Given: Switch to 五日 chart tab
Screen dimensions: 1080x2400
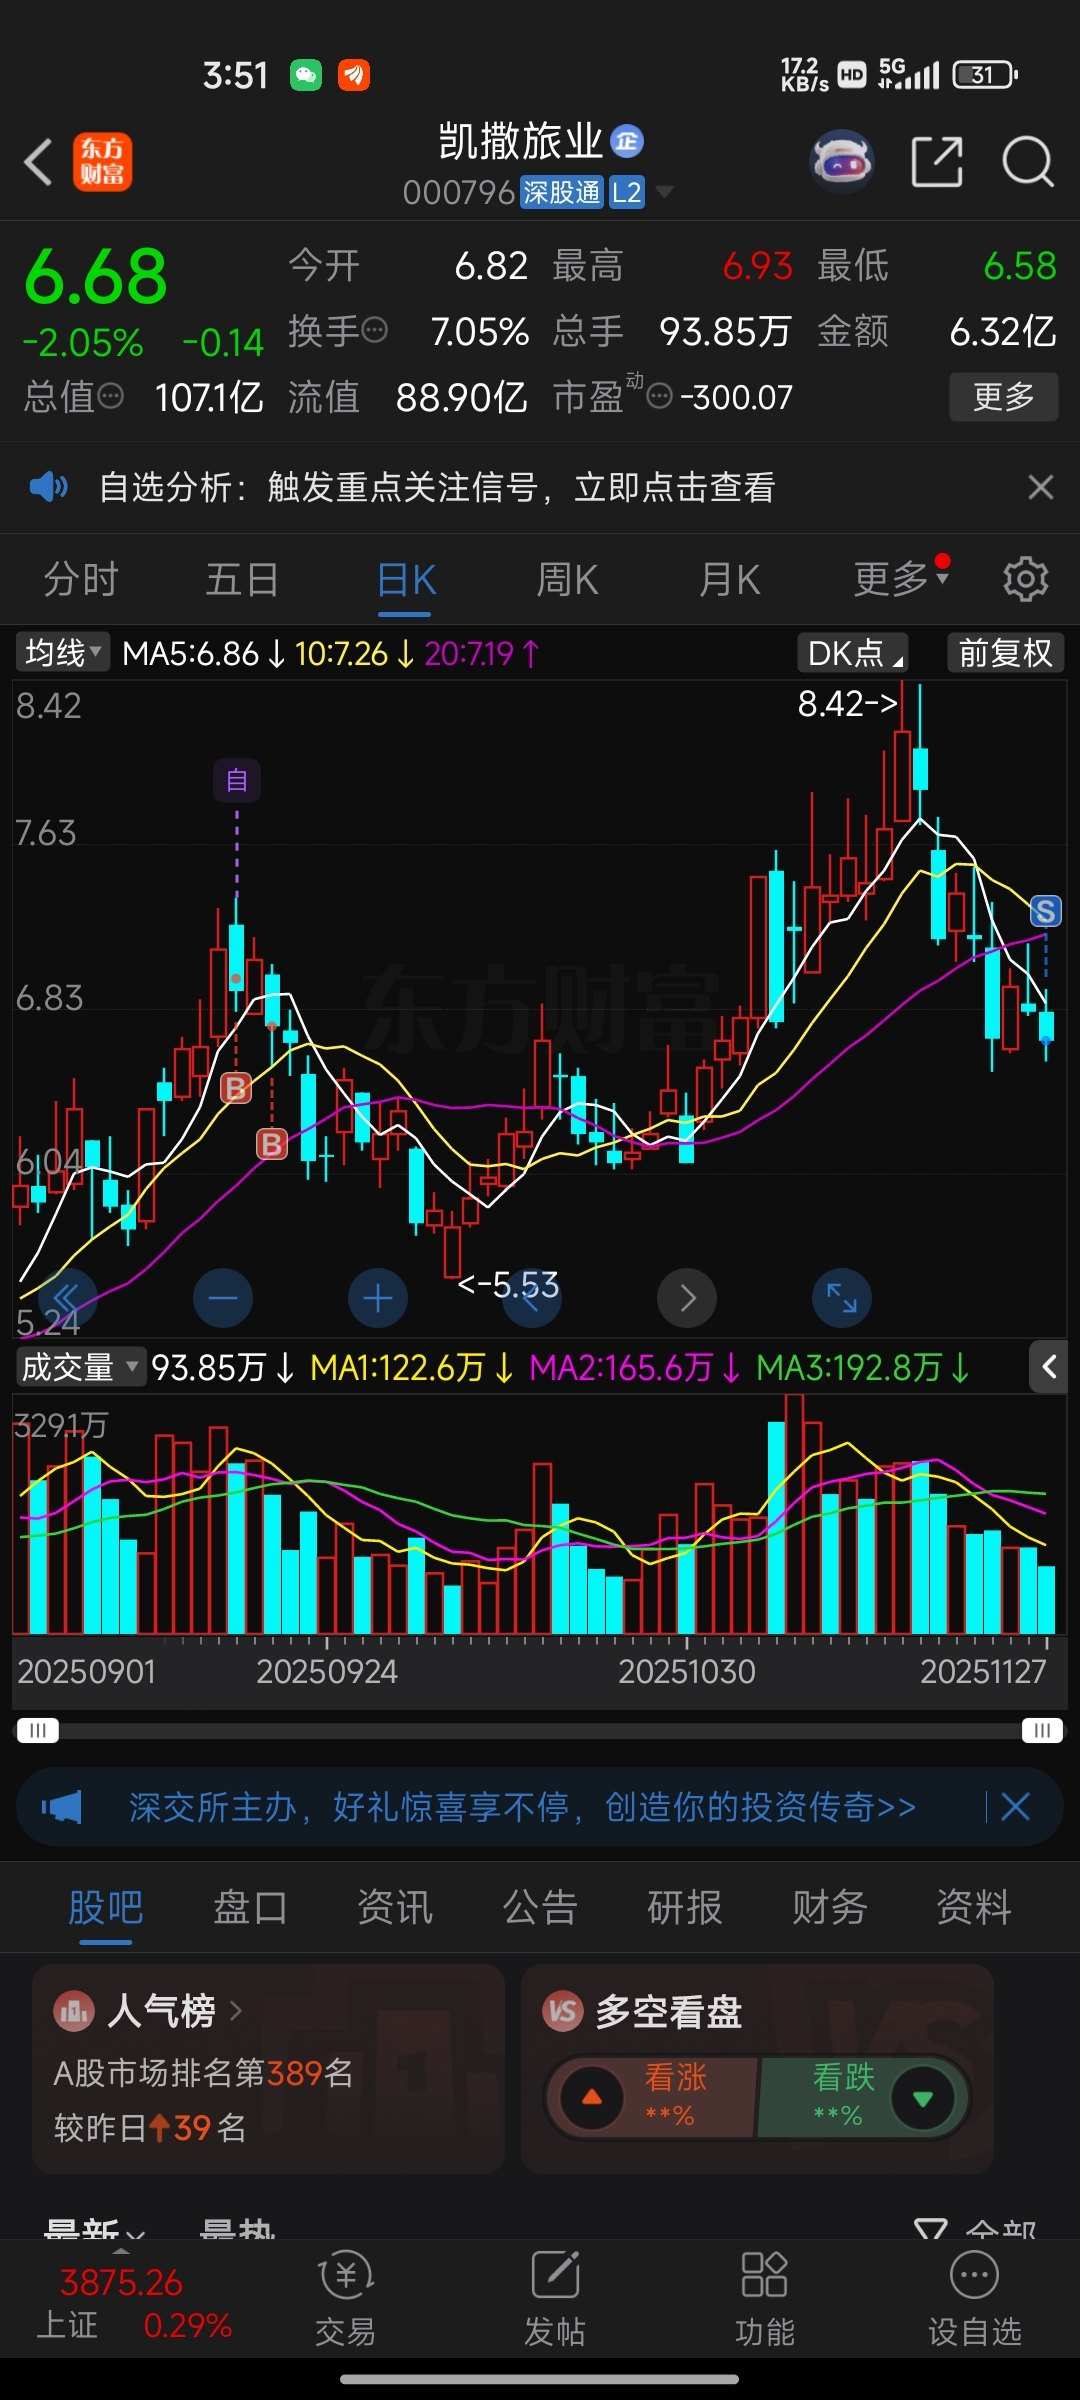Looking at the screenshot, I should (242, 579).
